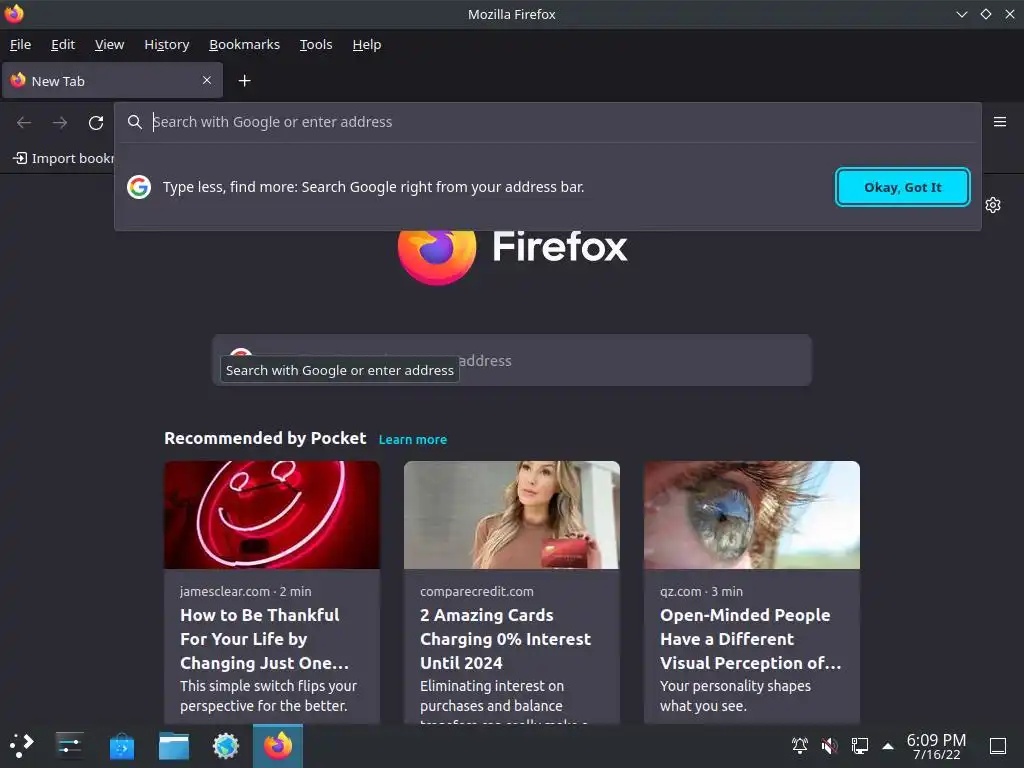Click 'This simple switch flips your perspective' text
The width and height of the screenshot is (1024, 768).
click(268, 696)
